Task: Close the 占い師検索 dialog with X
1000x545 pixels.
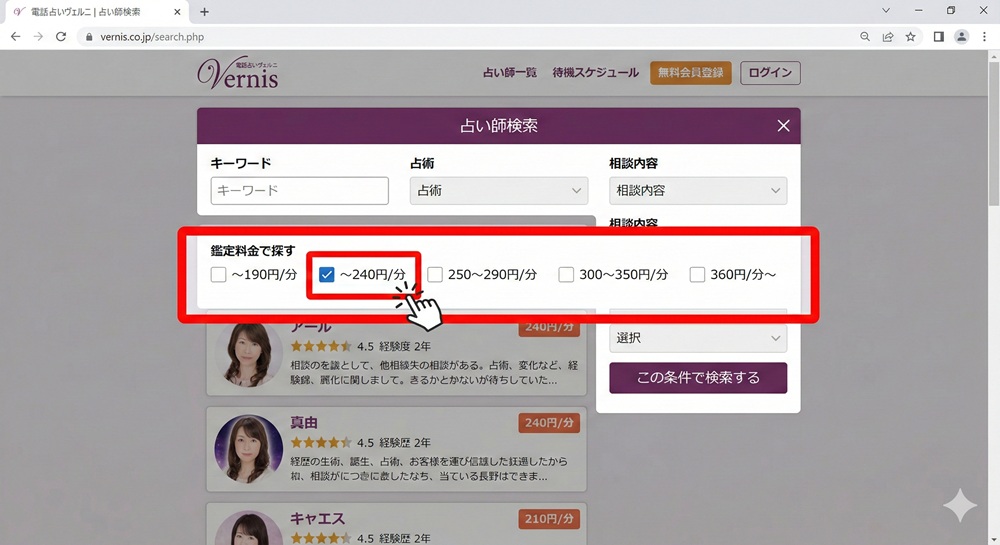Action: coord(783,126)
